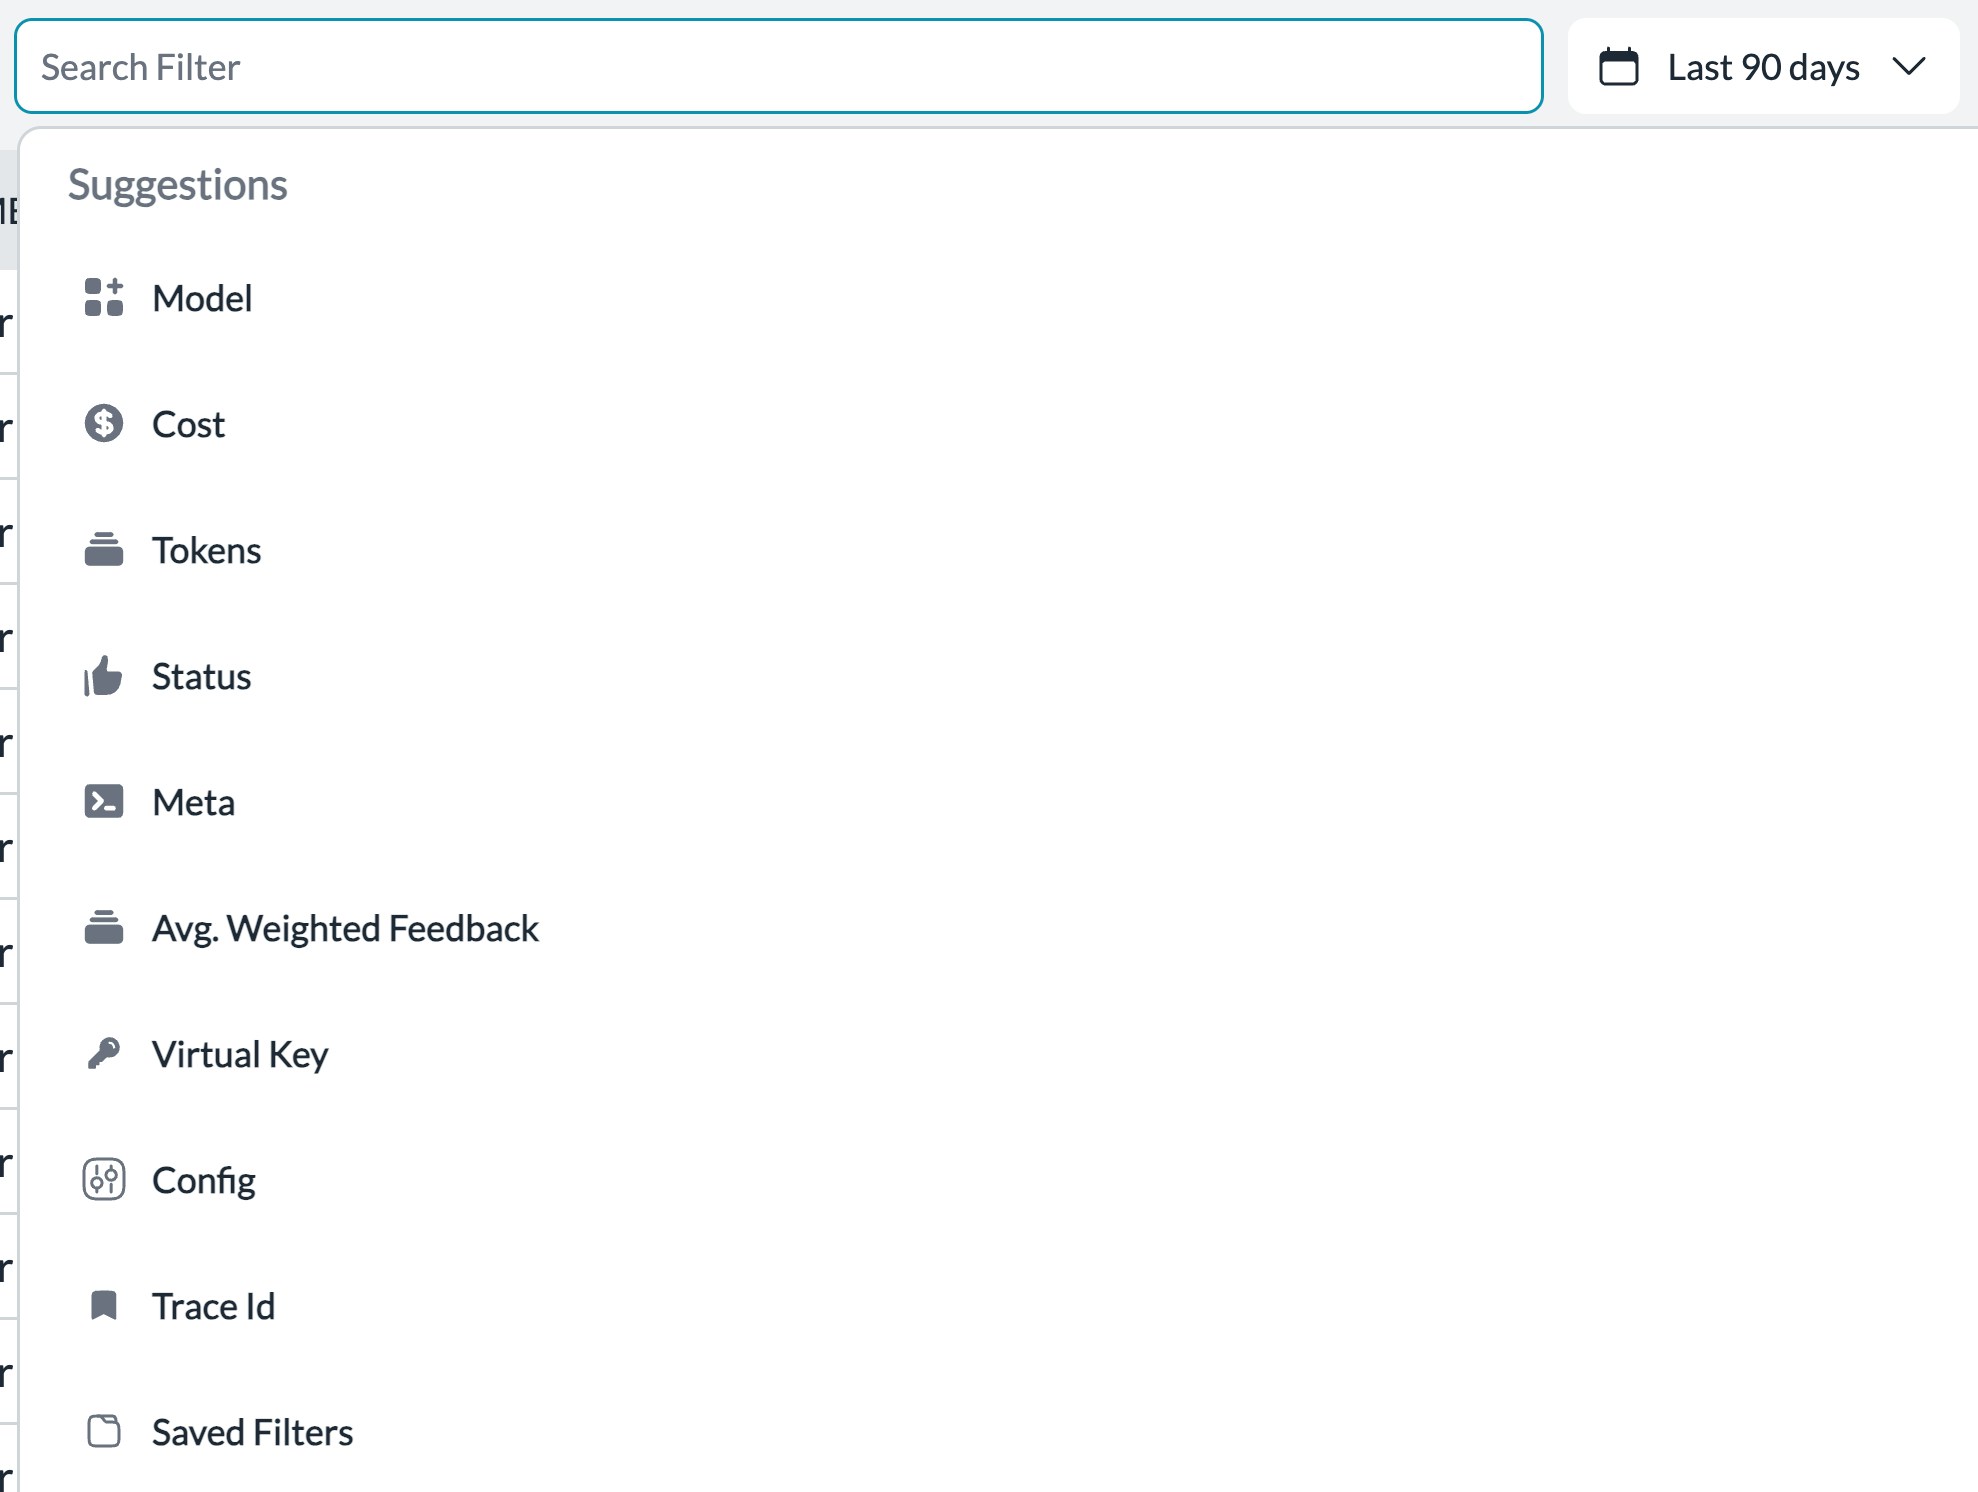Click the Status thumbs-up icon
The width and height of the screenshot is (1978, 1492).
(104, 677)
